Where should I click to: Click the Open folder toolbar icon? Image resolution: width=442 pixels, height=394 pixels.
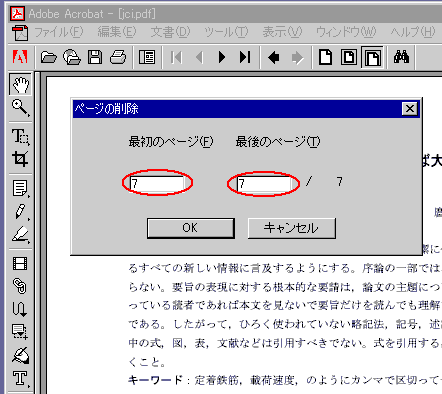tap(49, 57)
